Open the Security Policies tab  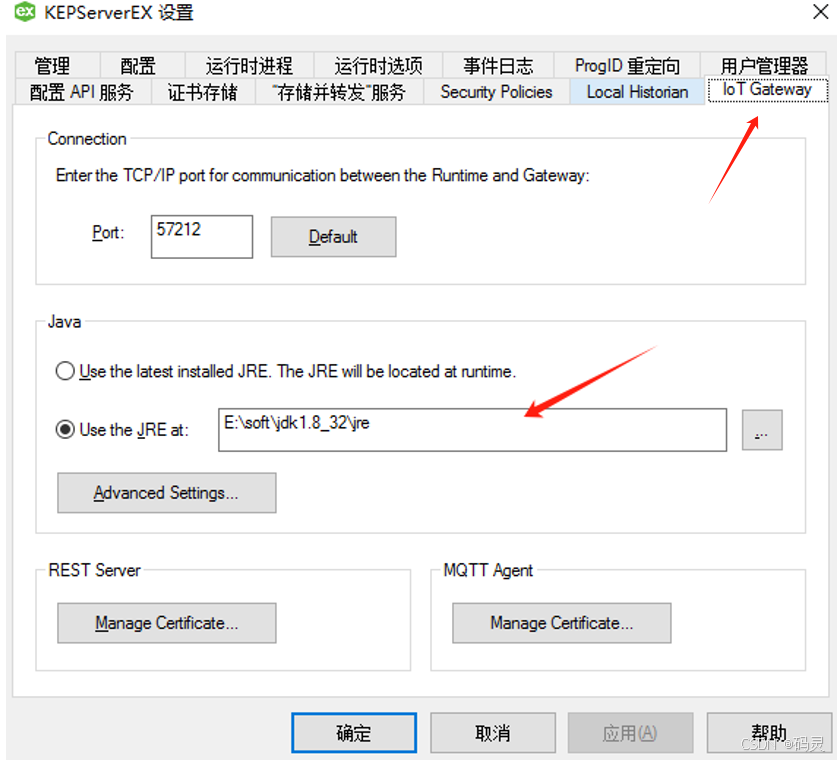[x=496, y=92]
